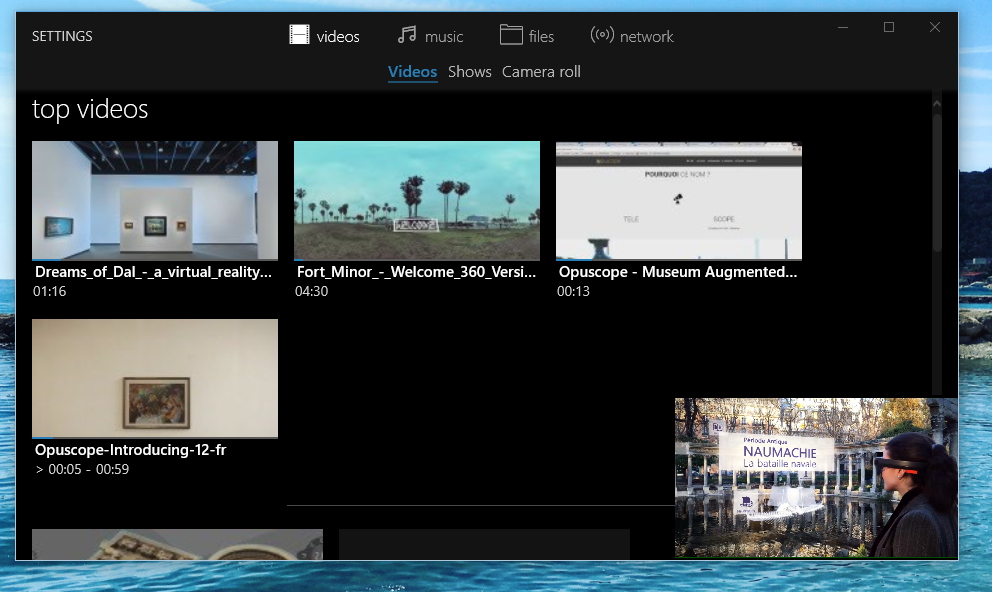Screen dimensions: 992x592
Task: Open the Fort_Minor palm trees thumbnail
Action: (417, 200)
